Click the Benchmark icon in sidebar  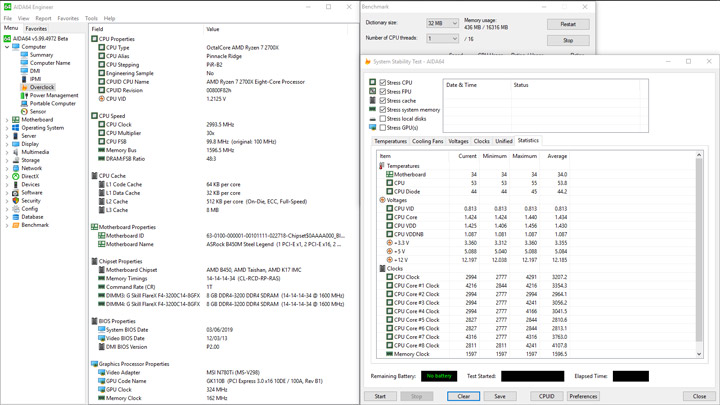tap(16, 225)
